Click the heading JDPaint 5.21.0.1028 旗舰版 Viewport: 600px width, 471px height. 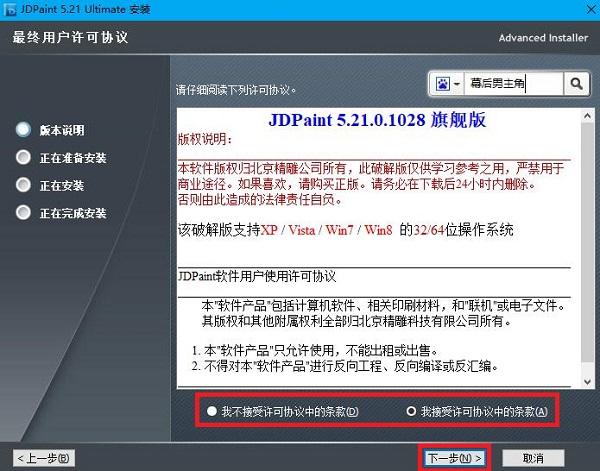(377, 120)
